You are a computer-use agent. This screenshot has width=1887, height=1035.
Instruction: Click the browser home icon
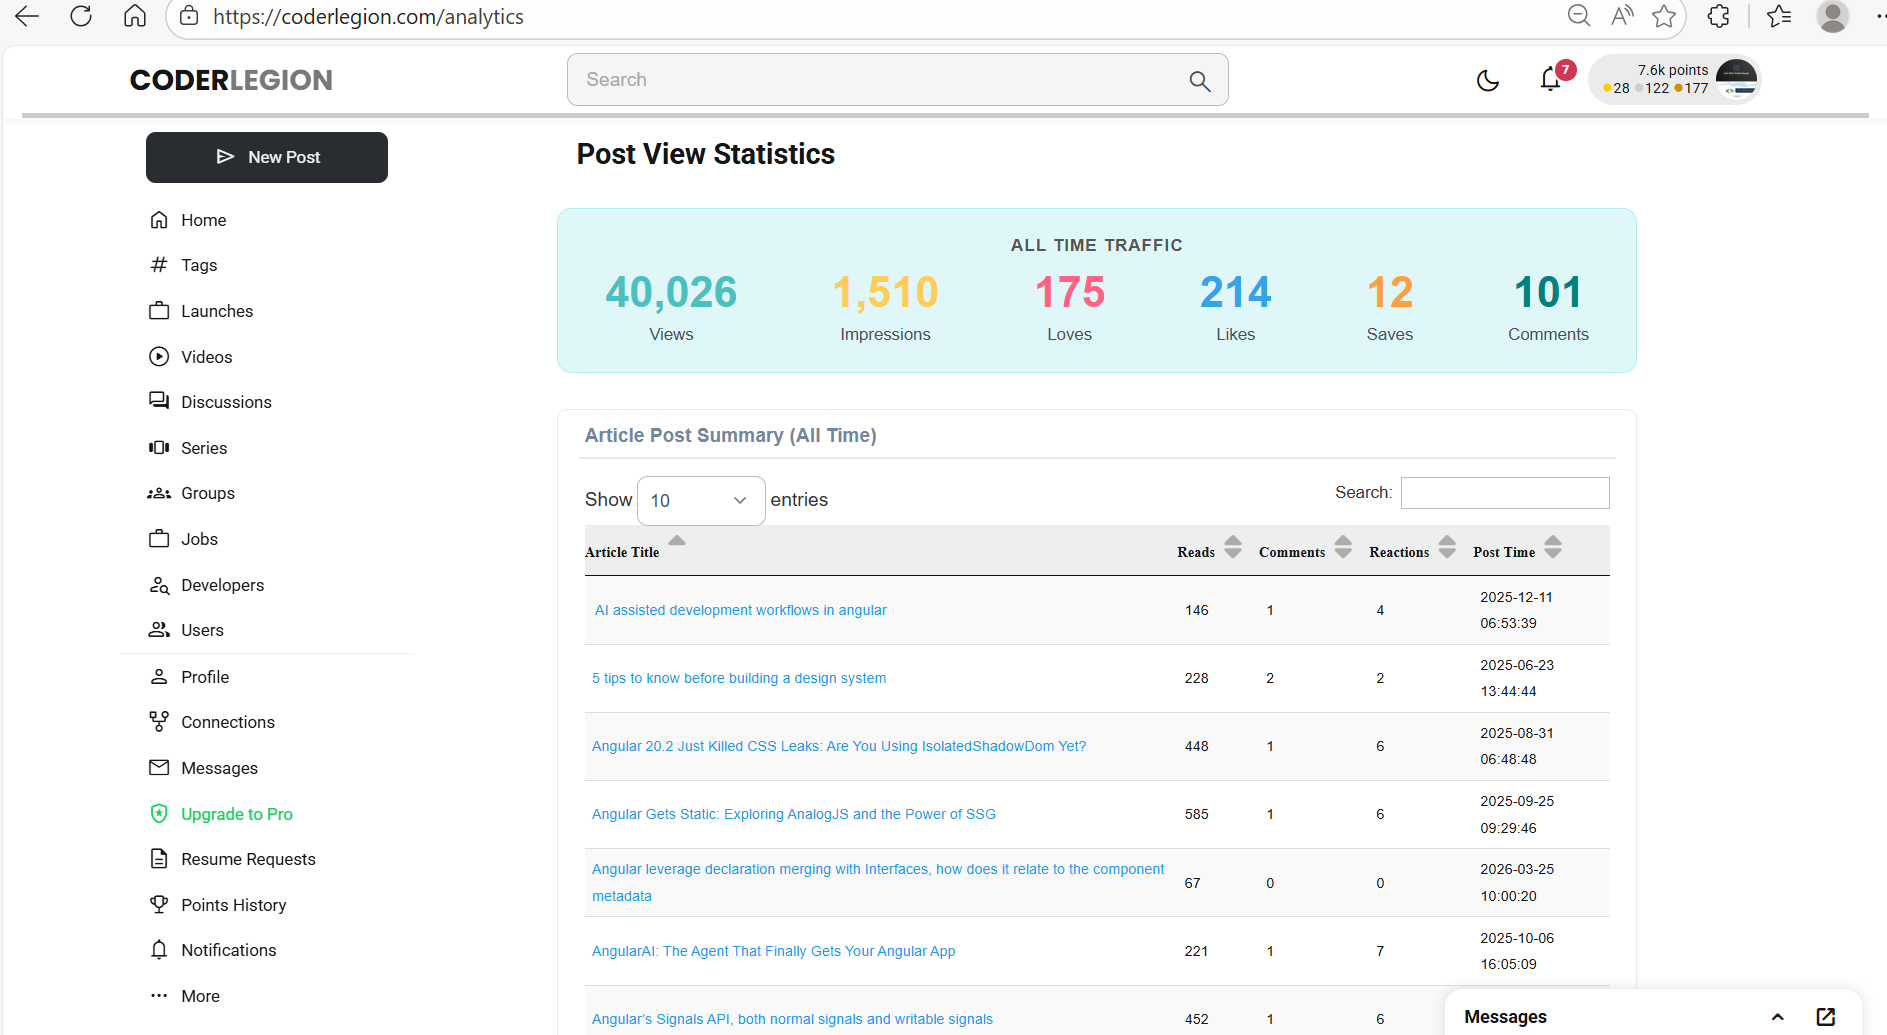coord(135,16)
